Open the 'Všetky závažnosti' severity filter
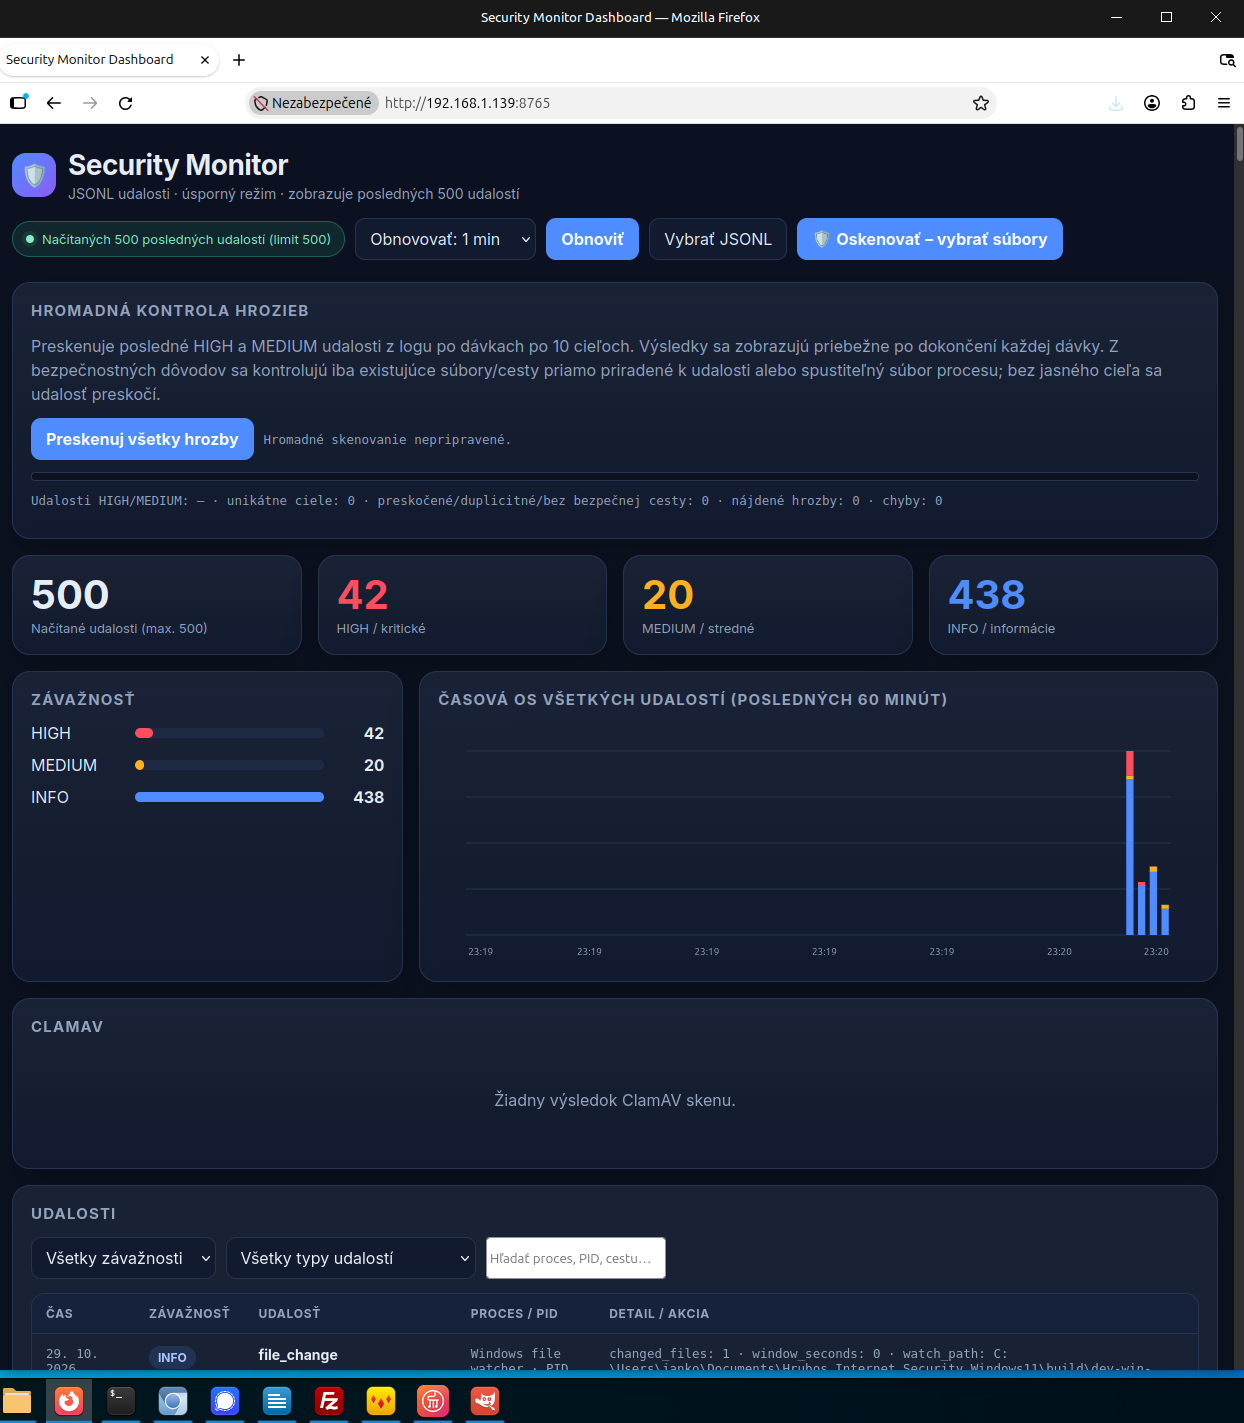Screen dimensions: 1244x1423 point(124,1258)
